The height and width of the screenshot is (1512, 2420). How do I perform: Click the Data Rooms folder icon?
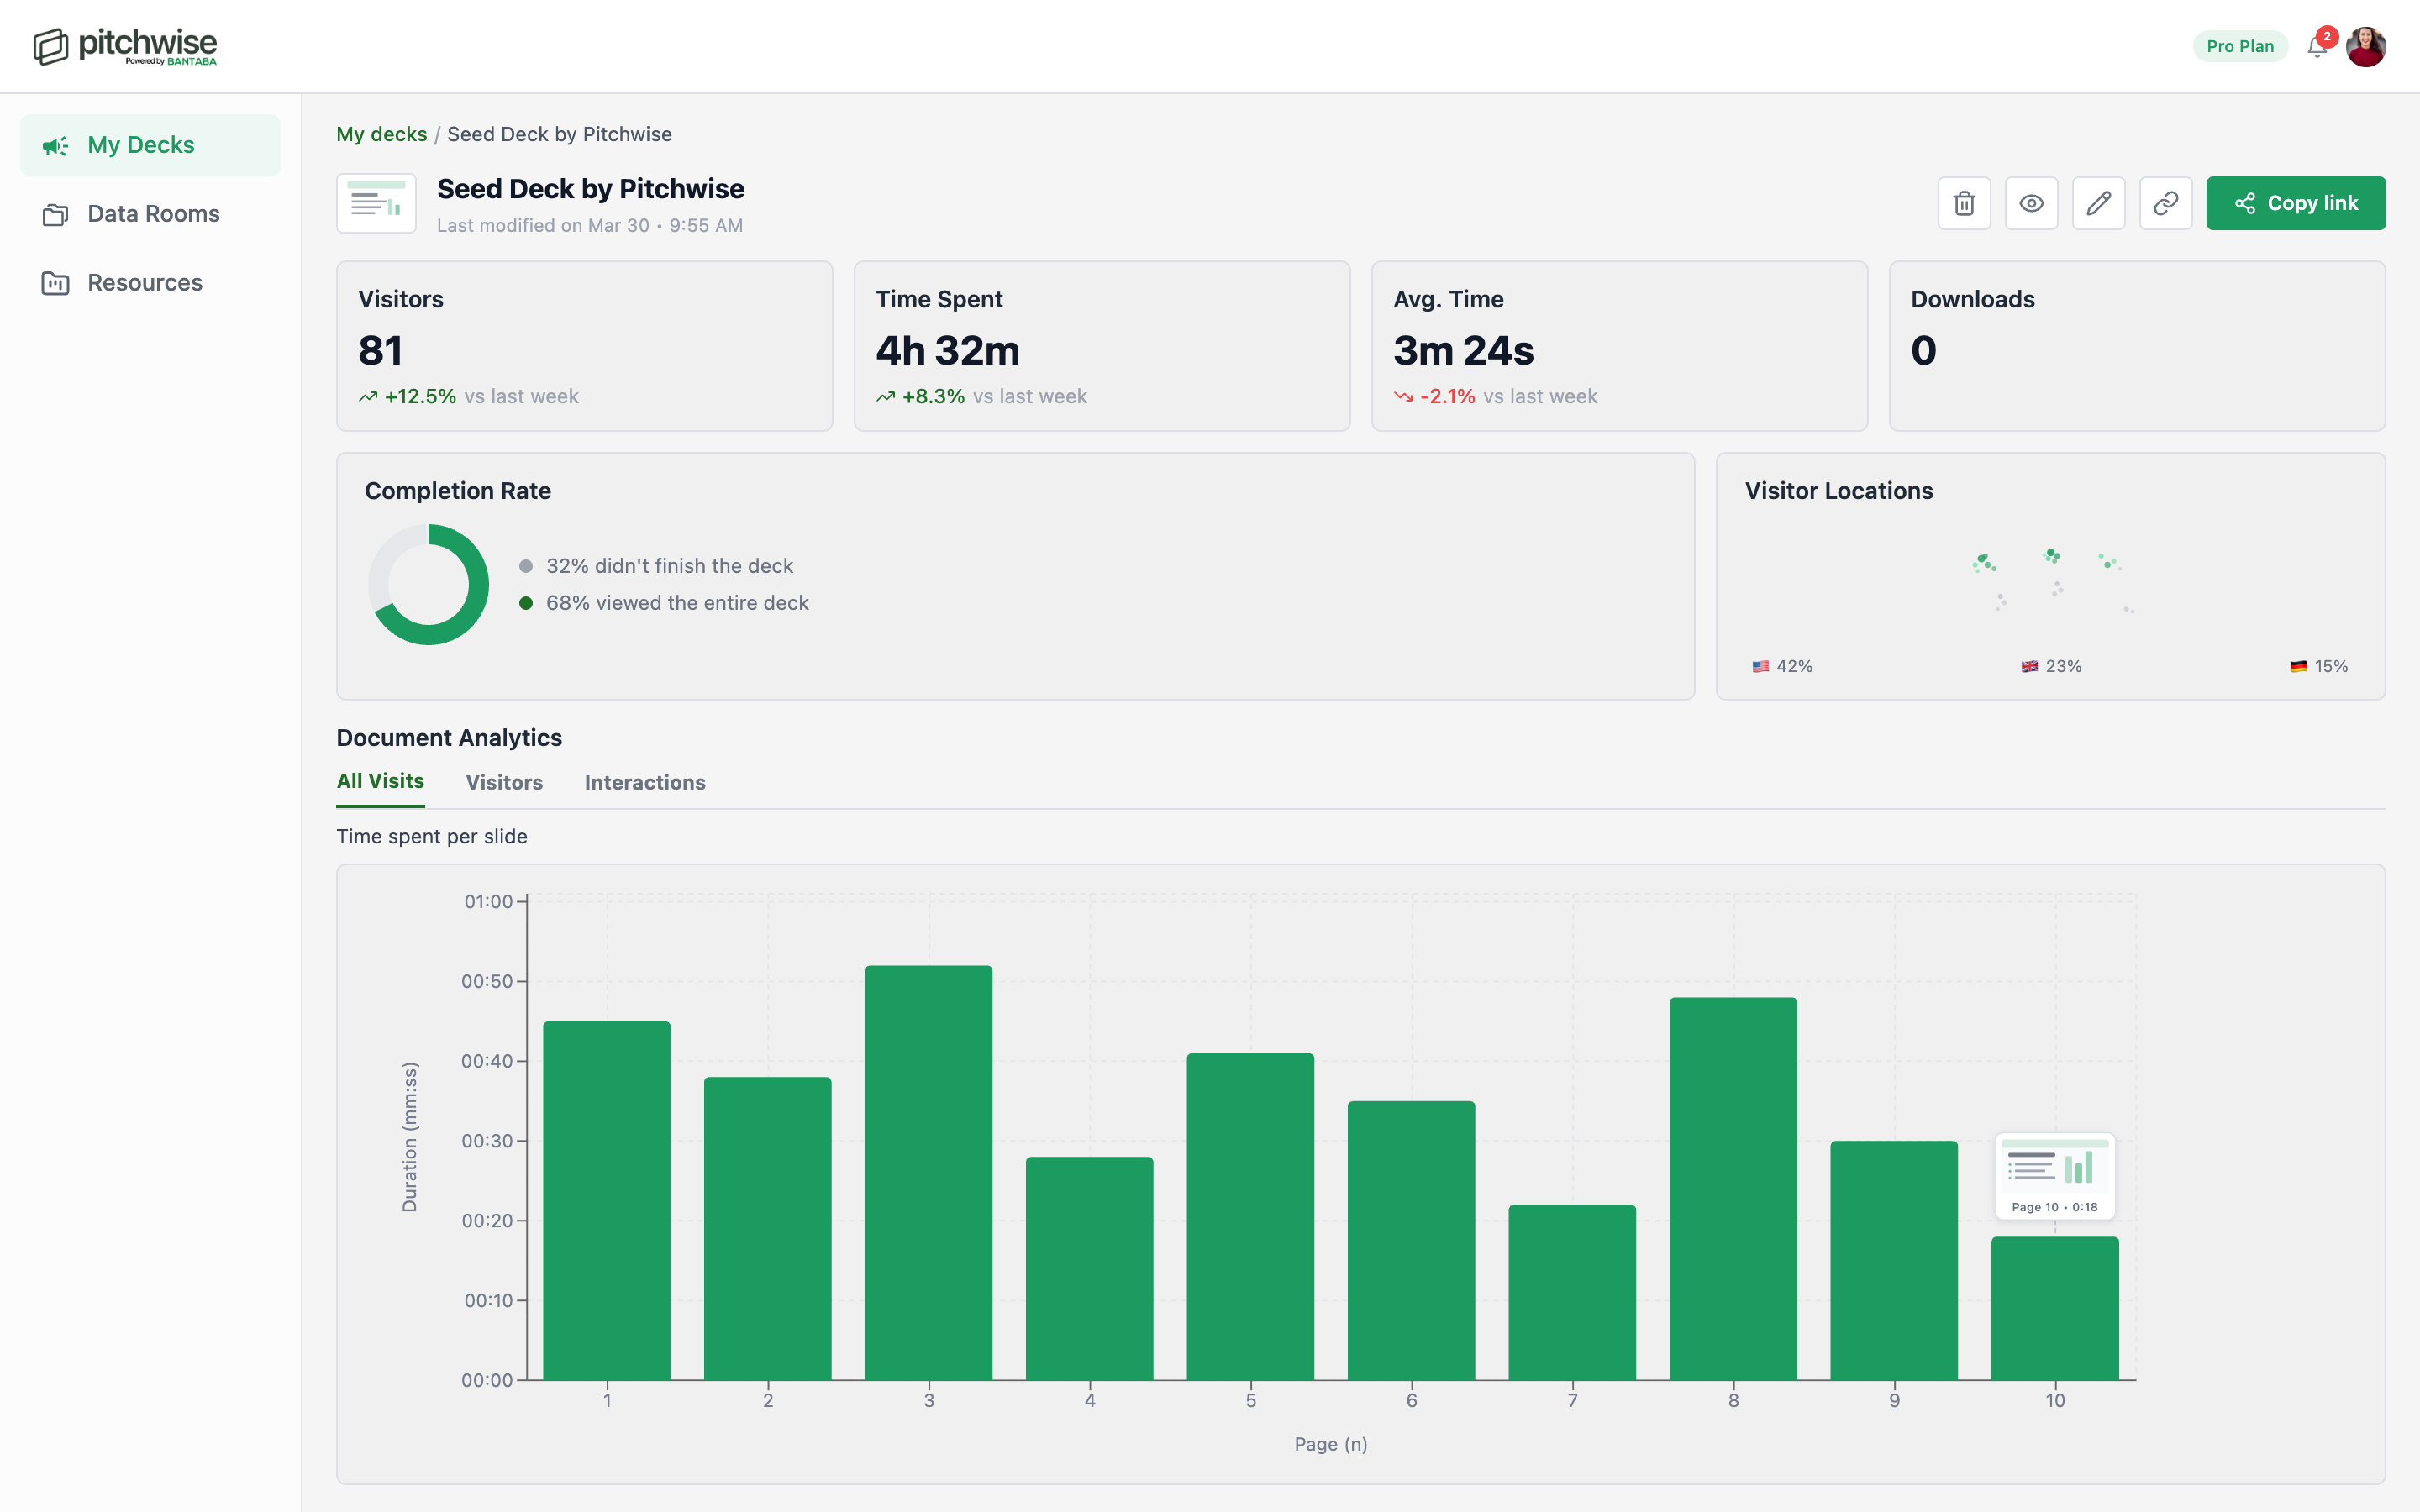click(x=55, y=213)
